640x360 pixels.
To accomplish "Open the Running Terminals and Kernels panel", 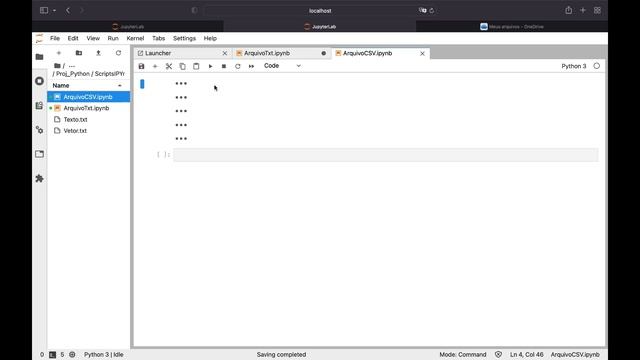I will click(x=40, y=81).
